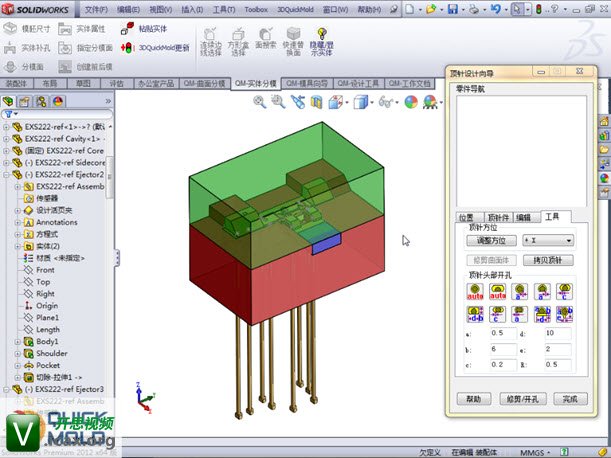Open the 模胚尺寸 tool
The image size is (611, 458).
(26, 28)
